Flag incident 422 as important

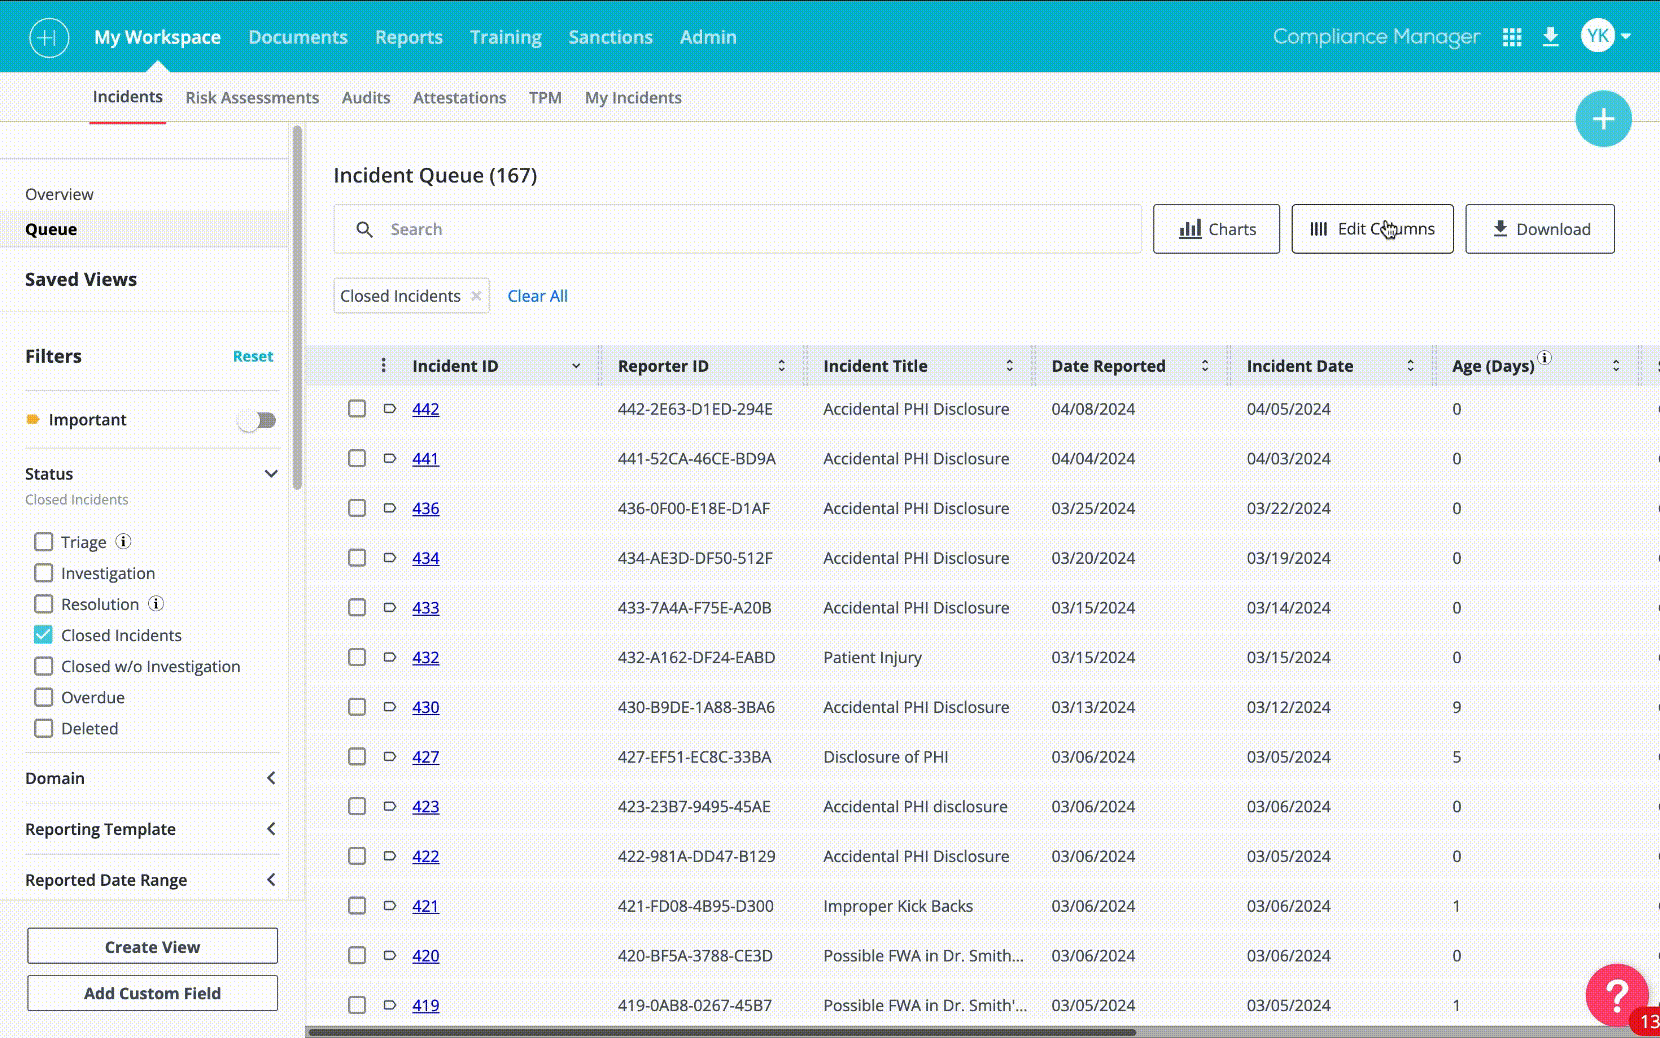pyautogui.click(x=390, y=856)
